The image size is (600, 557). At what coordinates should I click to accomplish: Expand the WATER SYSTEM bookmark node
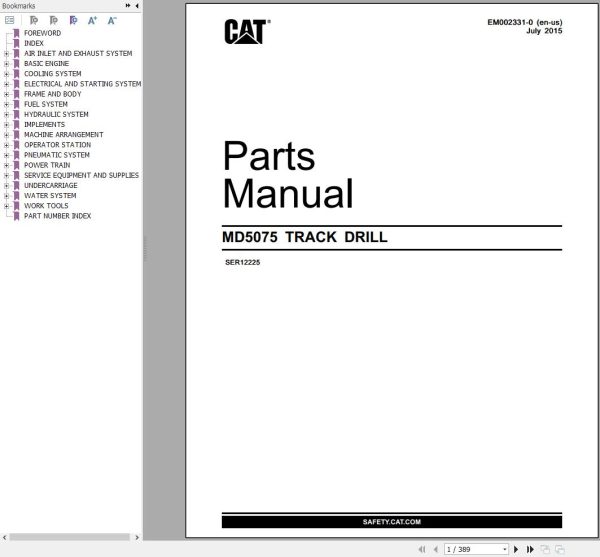point(6,195)
